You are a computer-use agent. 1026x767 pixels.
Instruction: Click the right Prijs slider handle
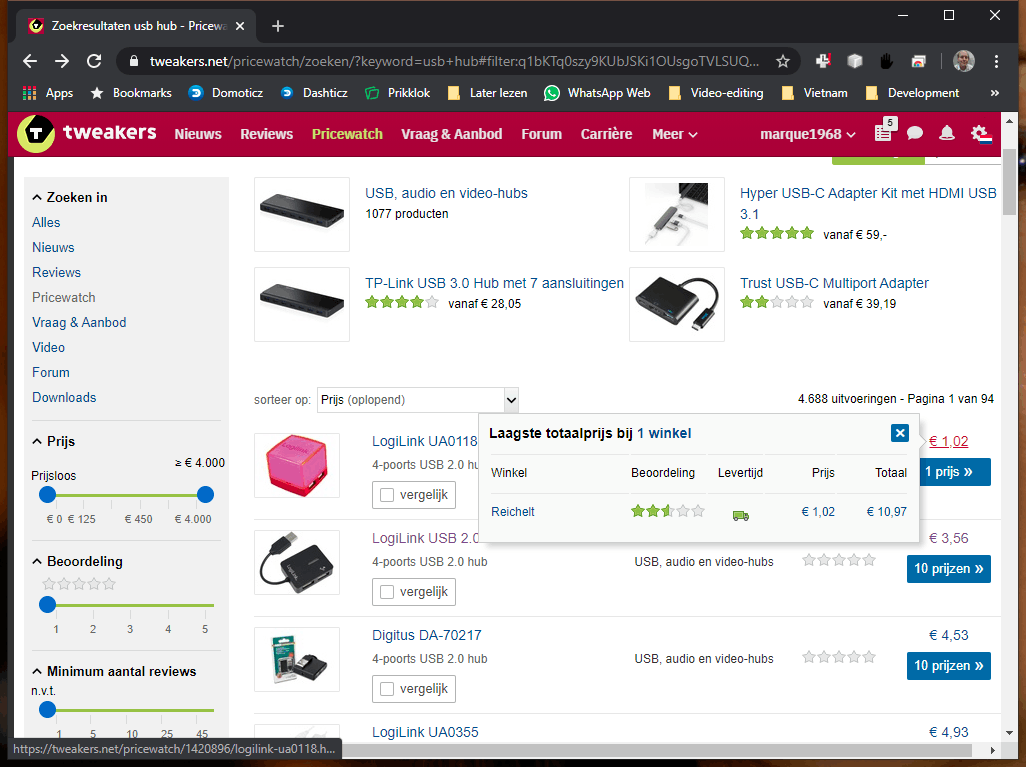(x=205, y=495)
